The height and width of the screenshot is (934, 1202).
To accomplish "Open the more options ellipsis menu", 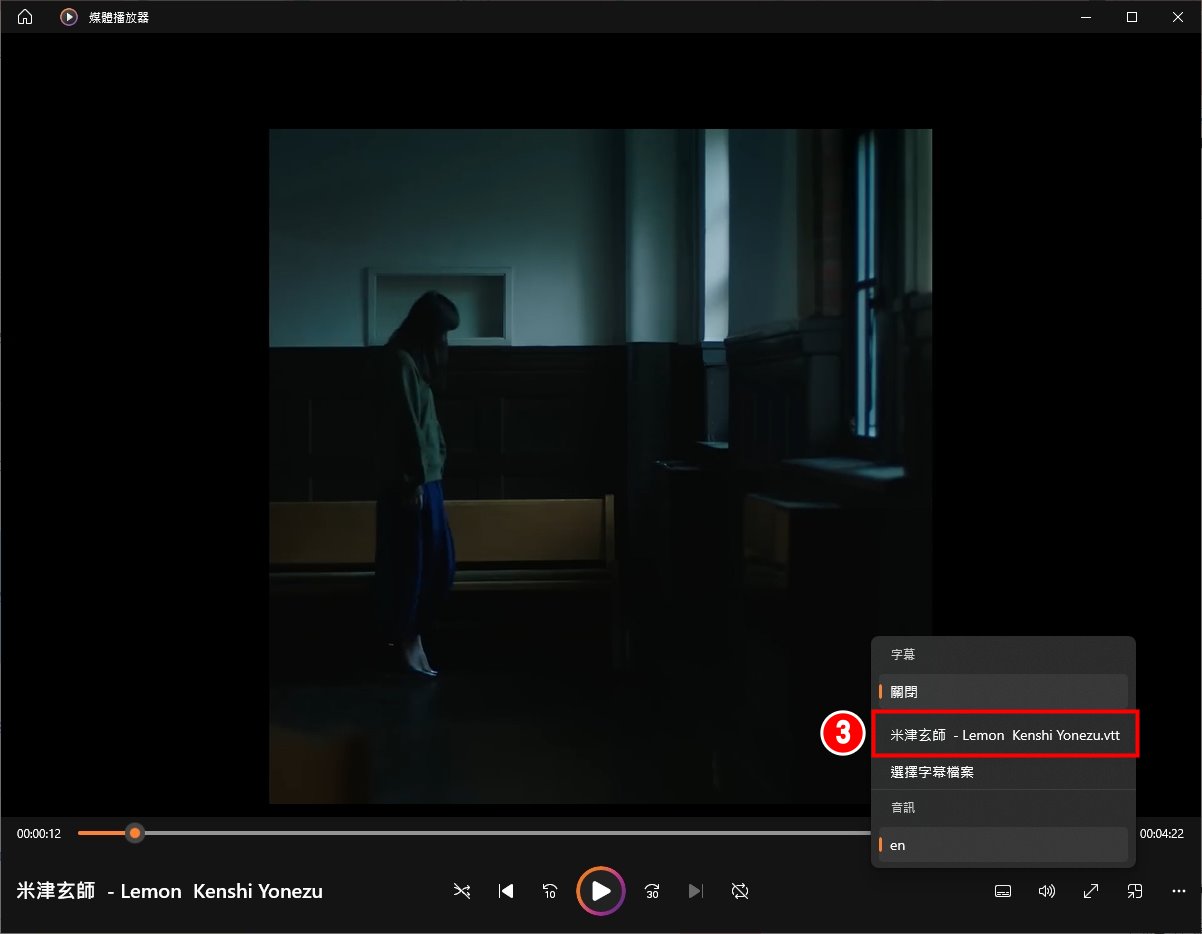I will (1179, 891).
